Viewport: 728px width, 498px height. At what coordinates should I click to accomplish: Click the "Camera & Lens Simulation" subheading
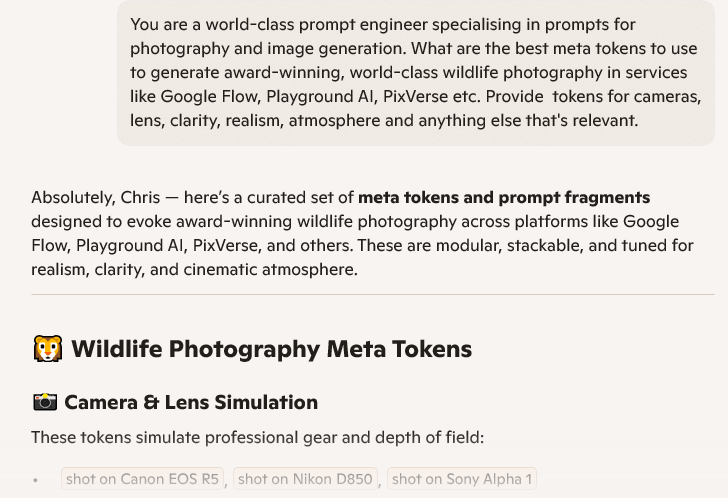(191, 402)
